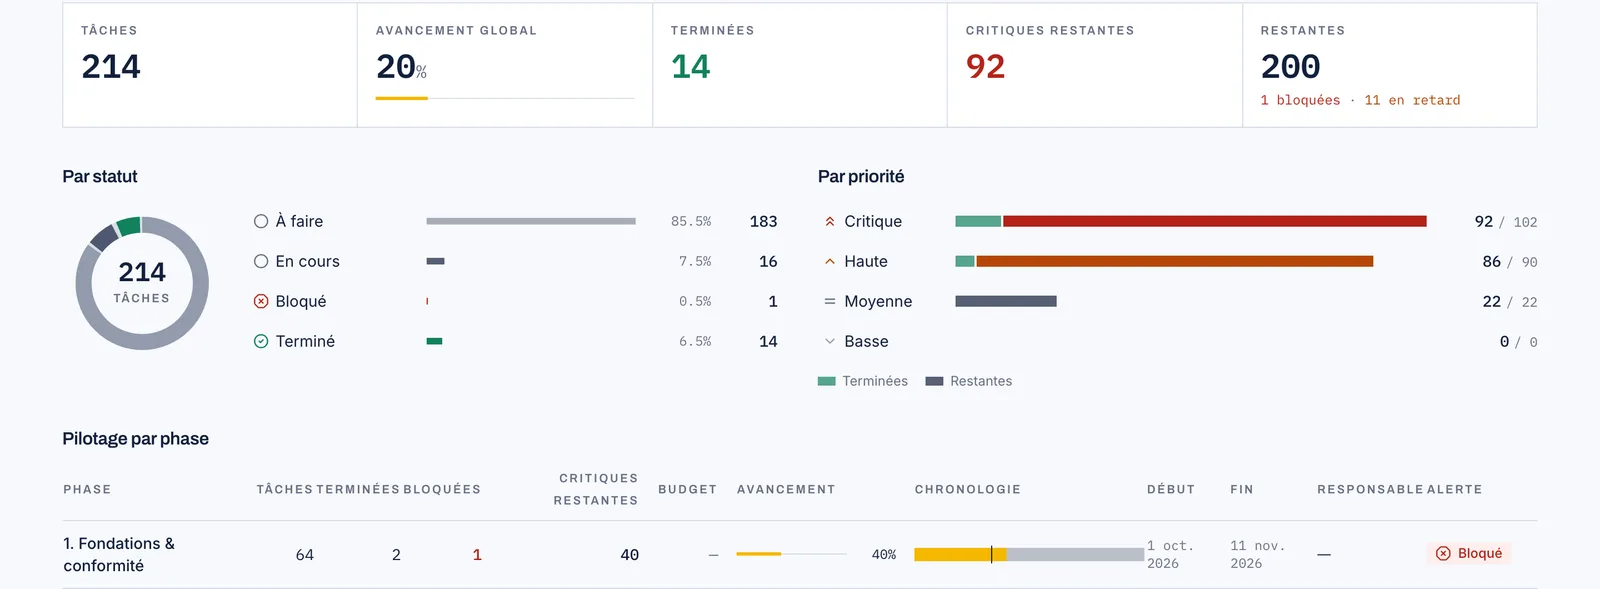Select the Haute chevron-up priority icon

(x=829, y=262)
